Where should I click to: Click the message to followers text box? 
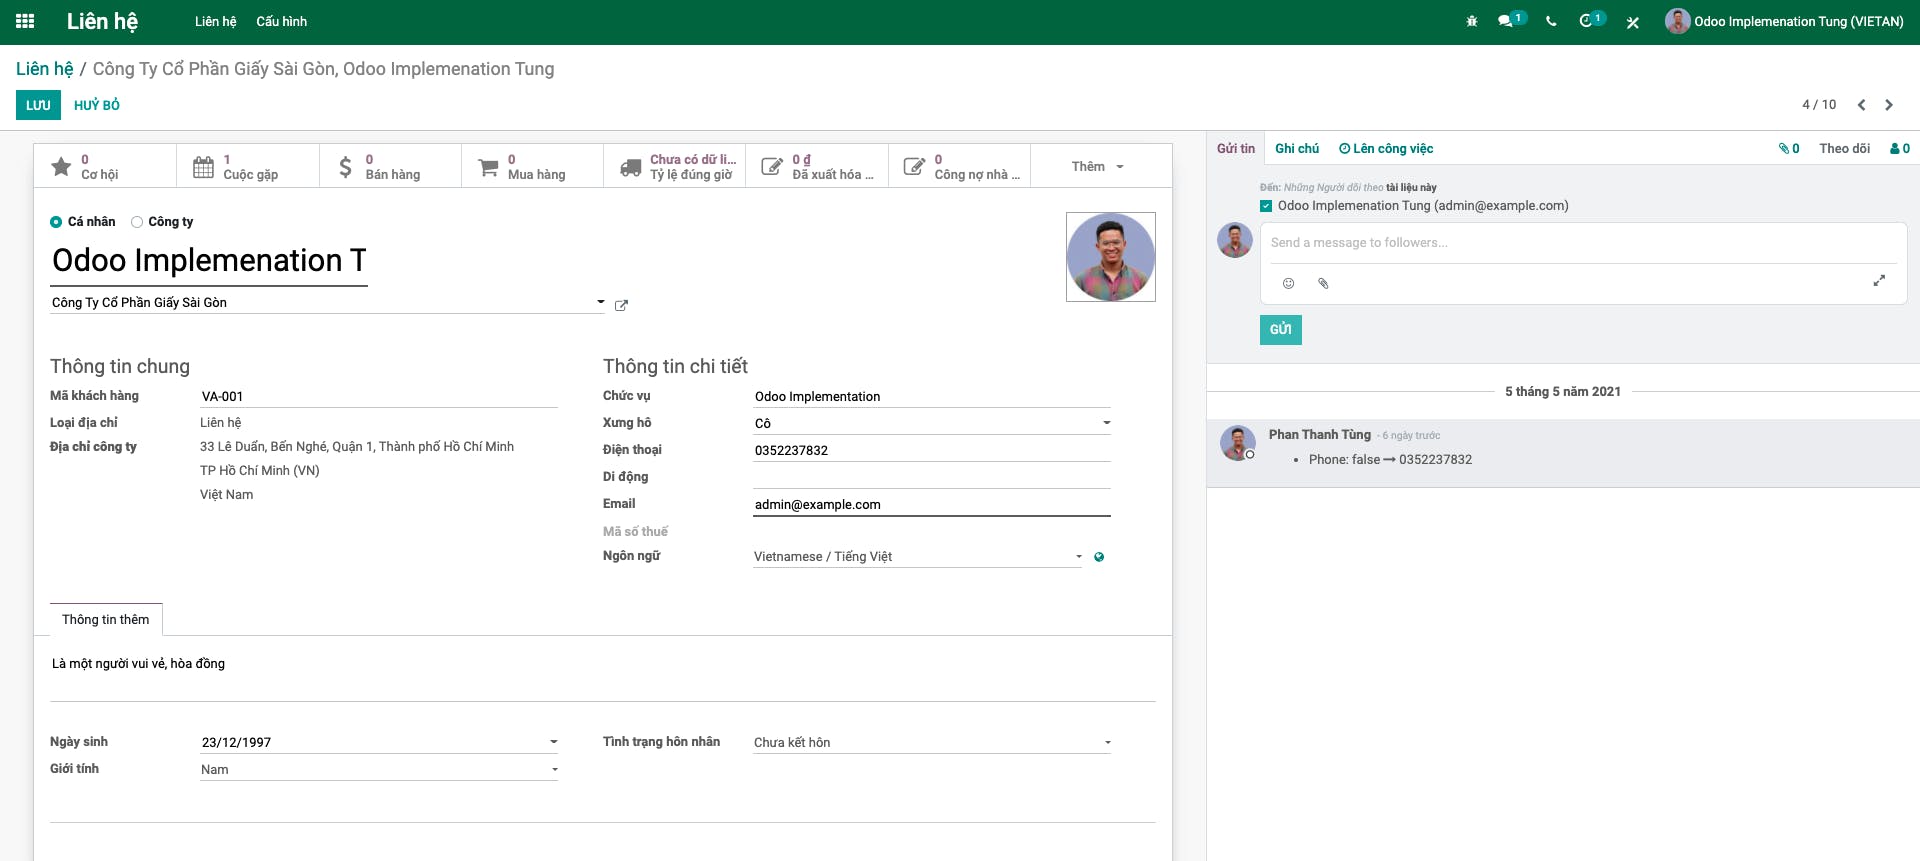tap(1583, 243)
